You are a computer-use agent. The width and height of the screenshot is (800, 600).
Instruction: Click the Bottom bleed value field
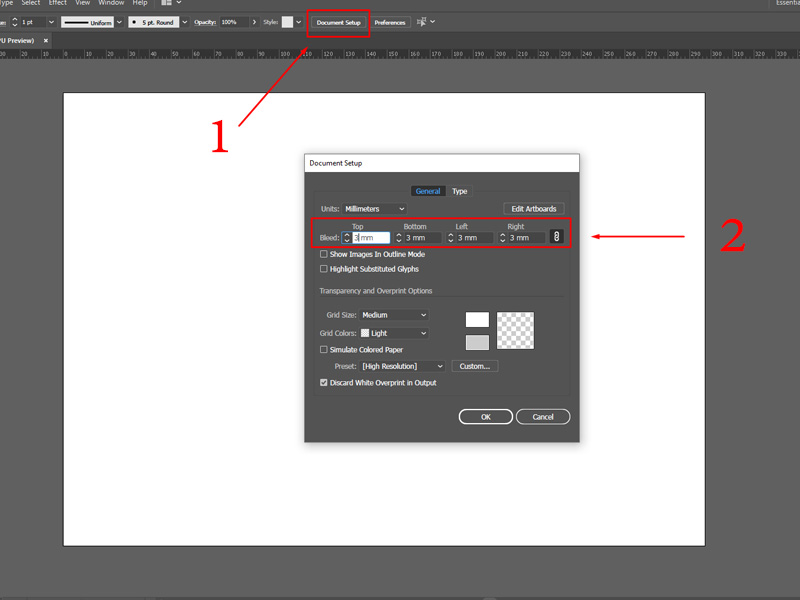click(423, 238)
